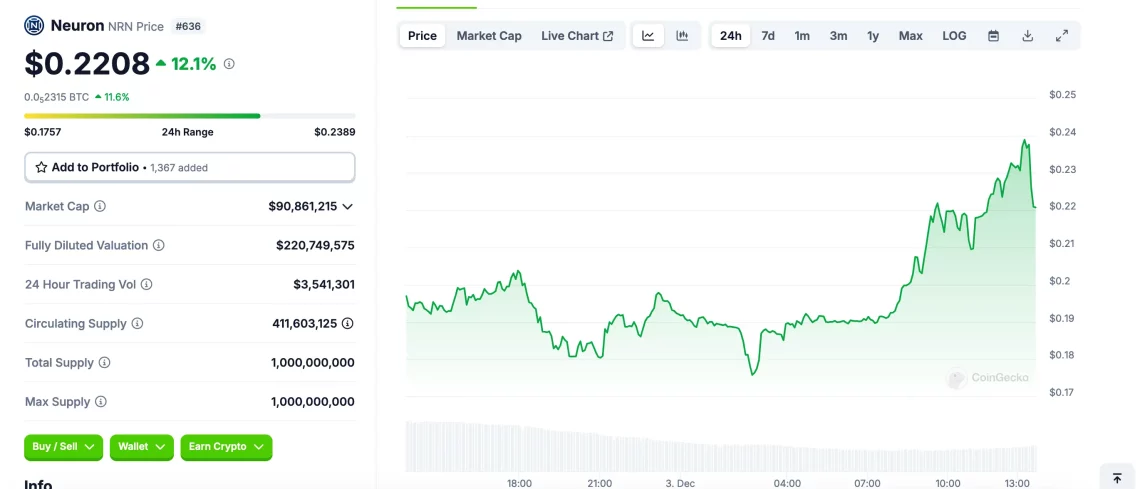Click the Market Cap info icon
1140x489 pixels.
(100, 207)
